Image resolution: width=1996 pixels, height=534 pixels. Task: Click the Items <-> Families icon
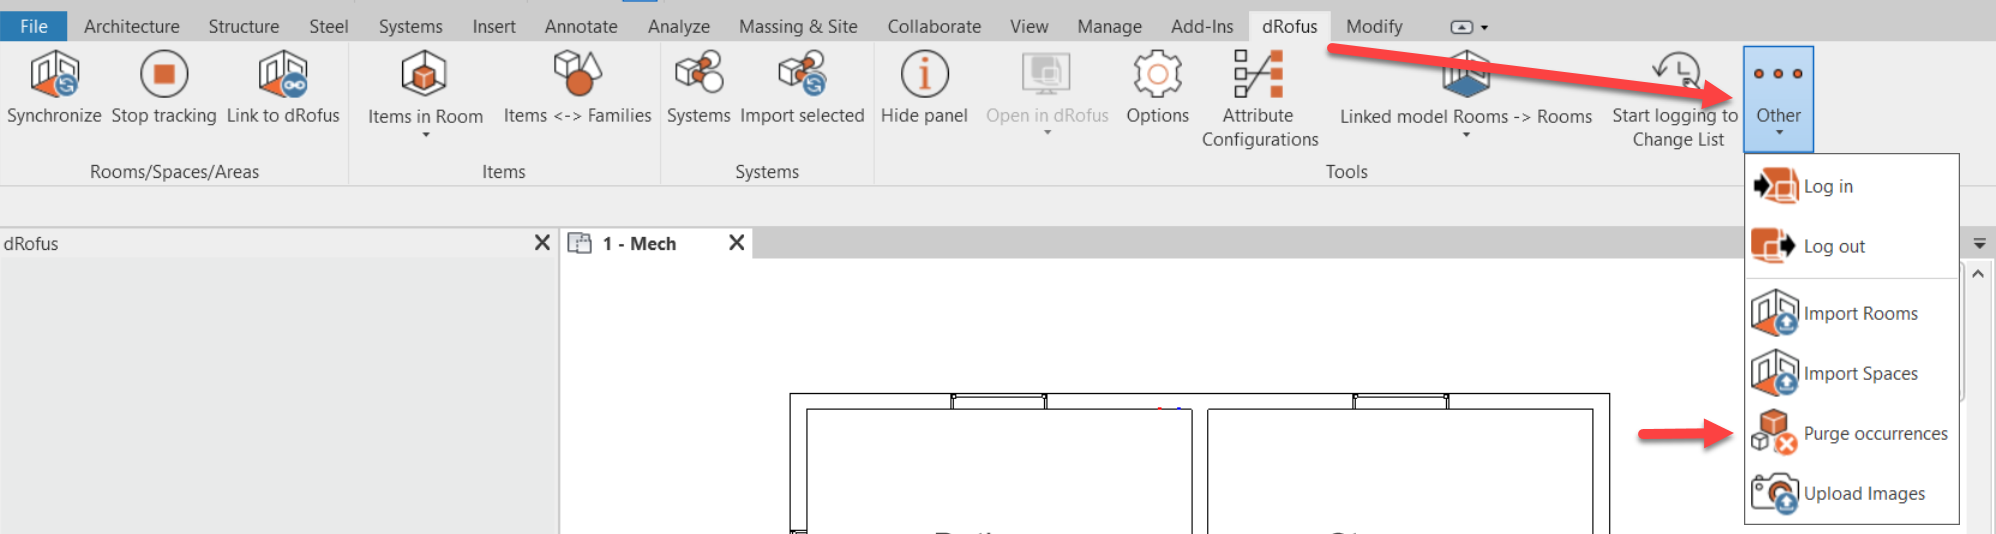pyautogui.click(x=577, y=72)
